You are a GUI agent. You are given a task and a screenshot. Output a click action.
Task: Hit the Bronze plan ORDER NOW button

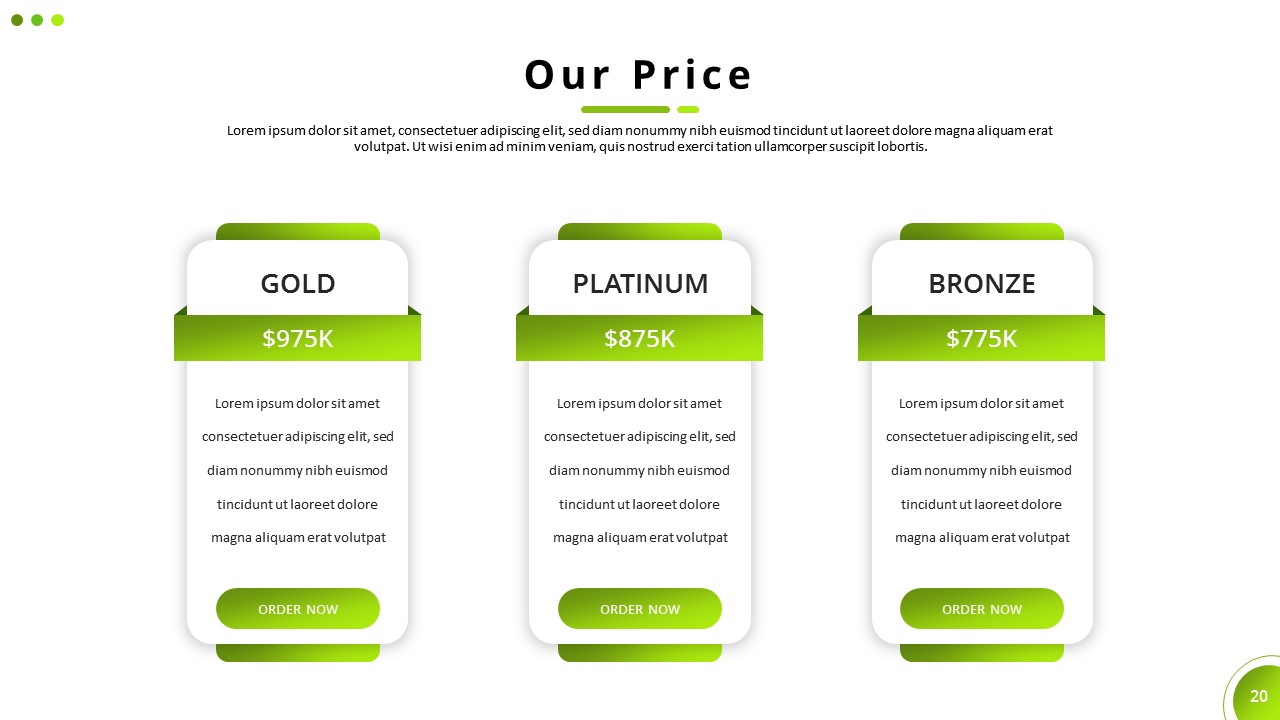tap(982, 609)
